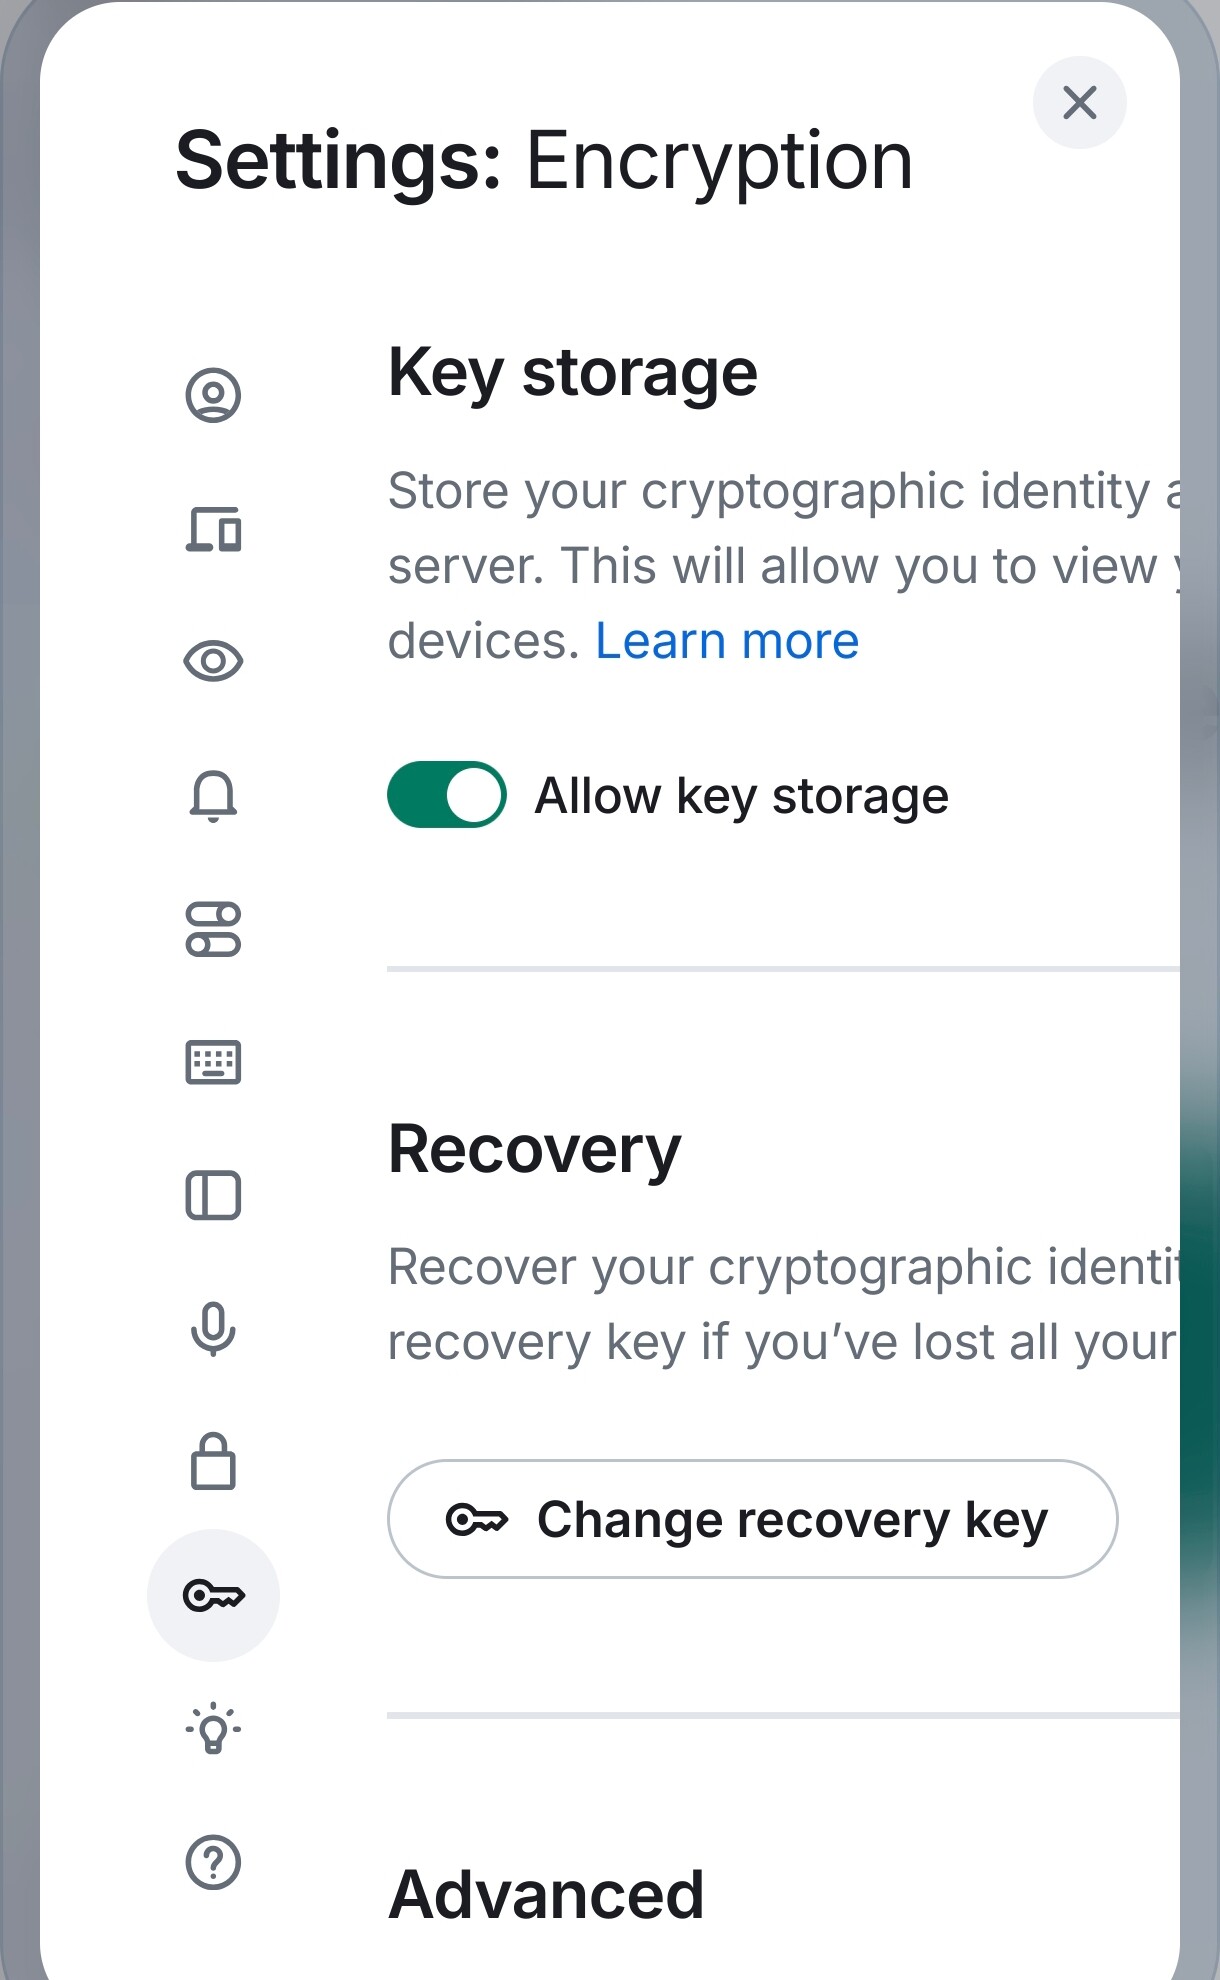Open the Notifications bell tab
The image size is (1220, 1980).
[213, 796]
